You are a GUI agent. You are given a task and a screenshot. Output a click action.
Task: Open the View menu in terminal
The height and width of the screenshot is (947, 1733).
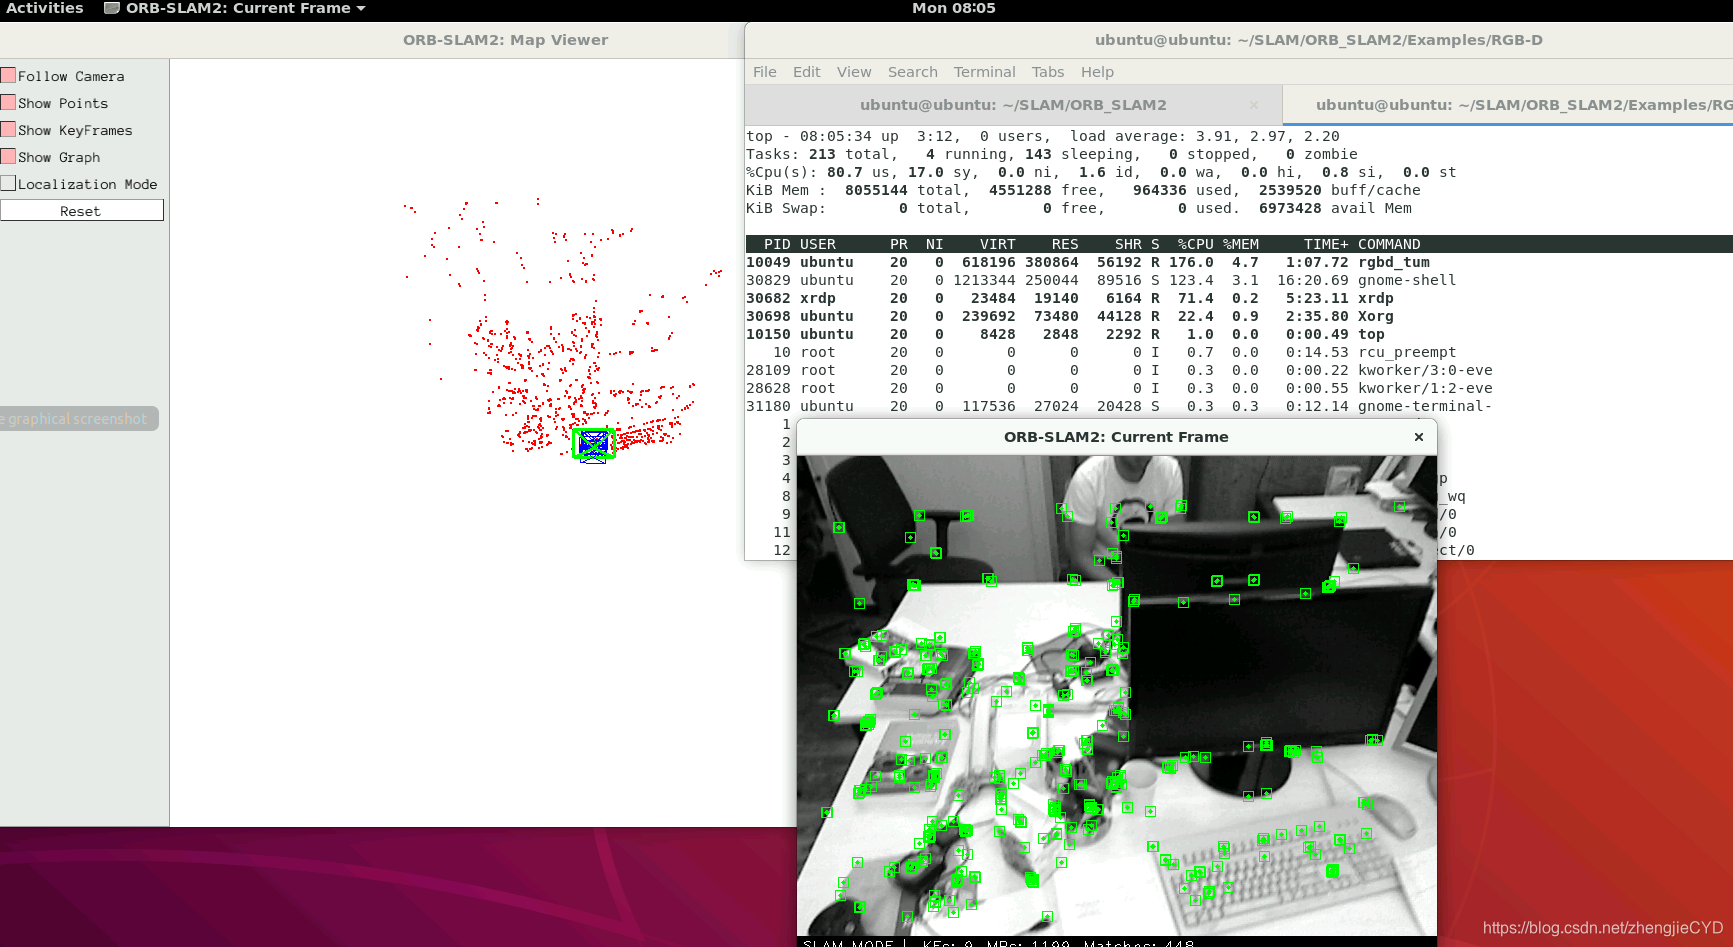[854, 72]
